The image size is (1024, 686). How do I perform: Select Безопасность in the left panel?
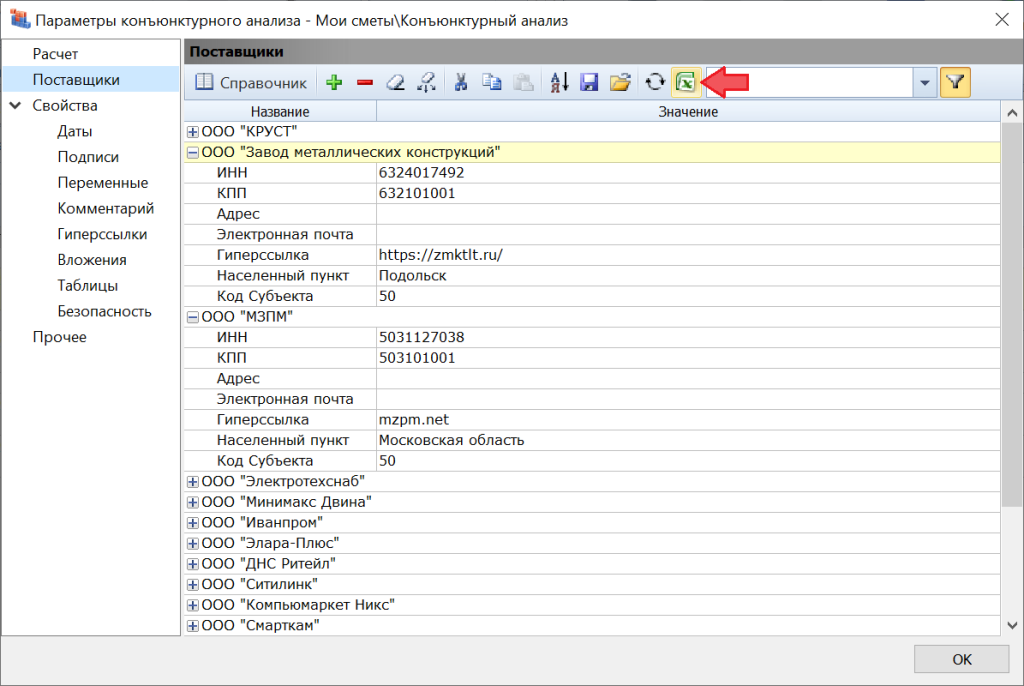pos(104,311)
